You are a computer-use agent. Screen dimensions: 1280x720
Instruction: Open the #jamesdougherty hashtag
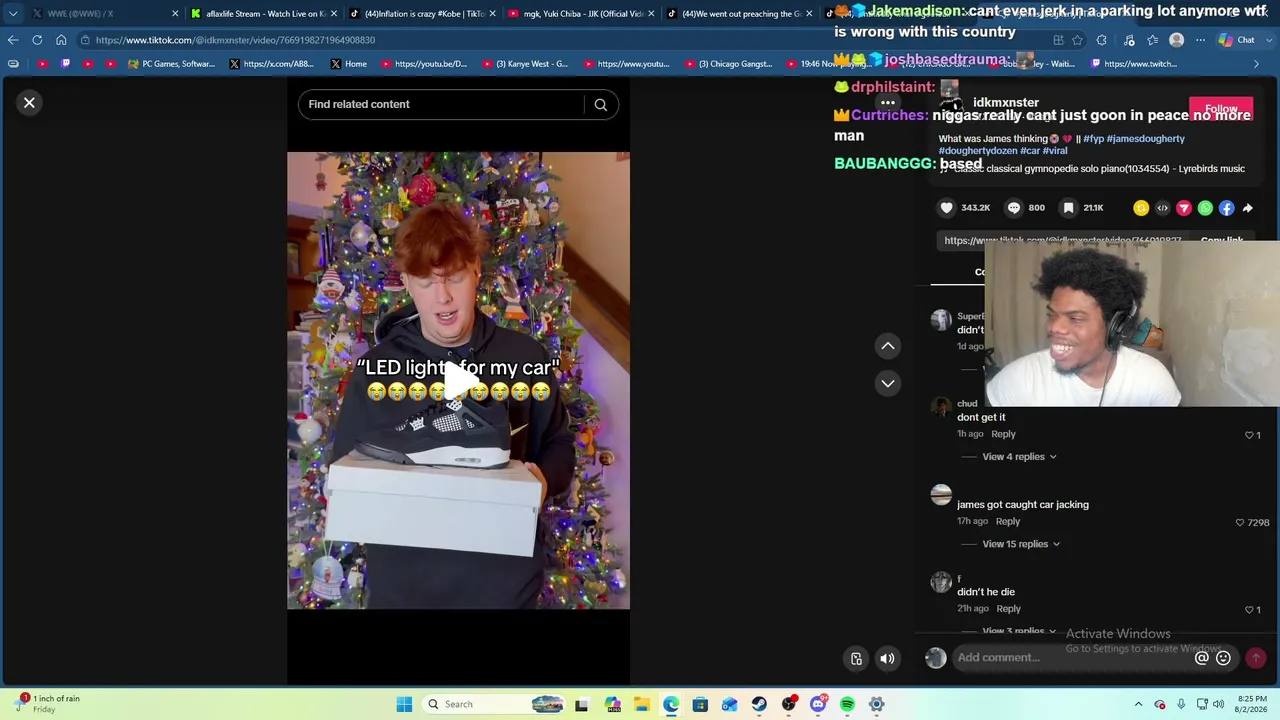(1145, 139)
